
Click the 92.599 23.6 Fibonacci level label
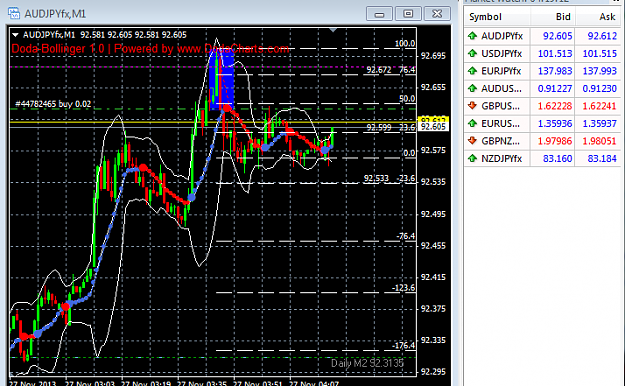(391, 127)
